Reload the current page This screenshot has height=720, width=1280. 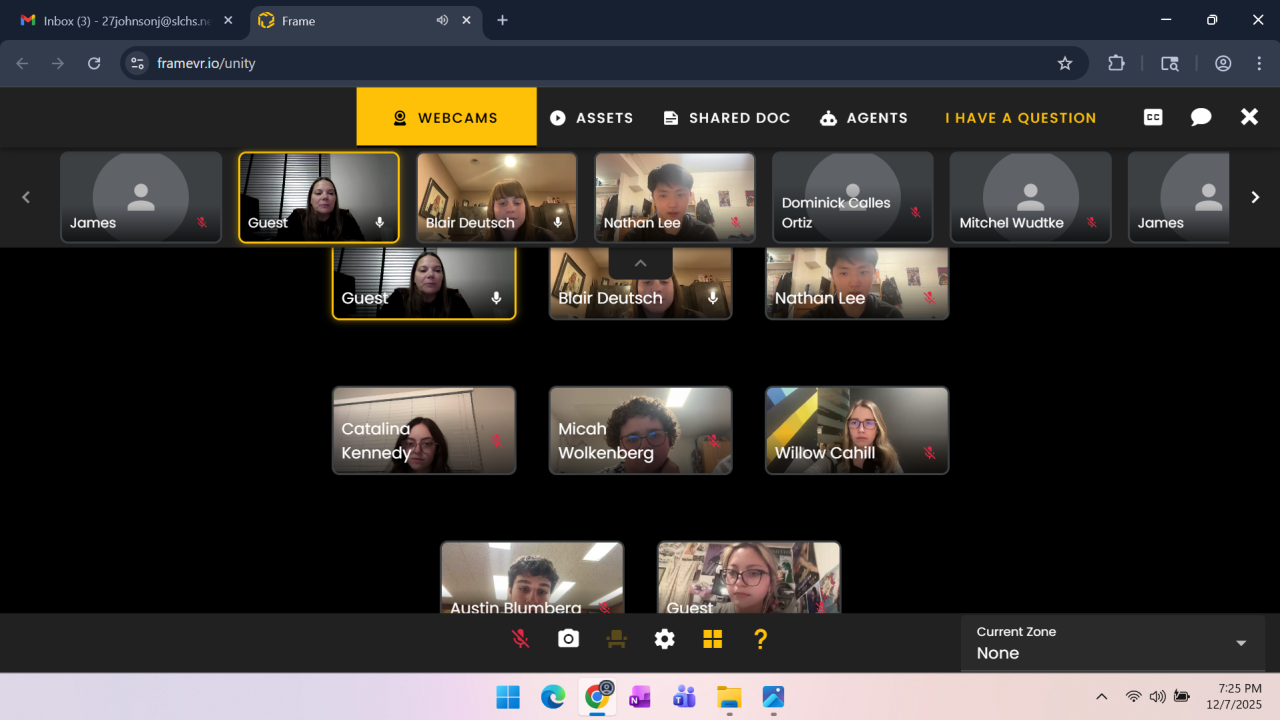pyautogui.click(x=94, y=63)
